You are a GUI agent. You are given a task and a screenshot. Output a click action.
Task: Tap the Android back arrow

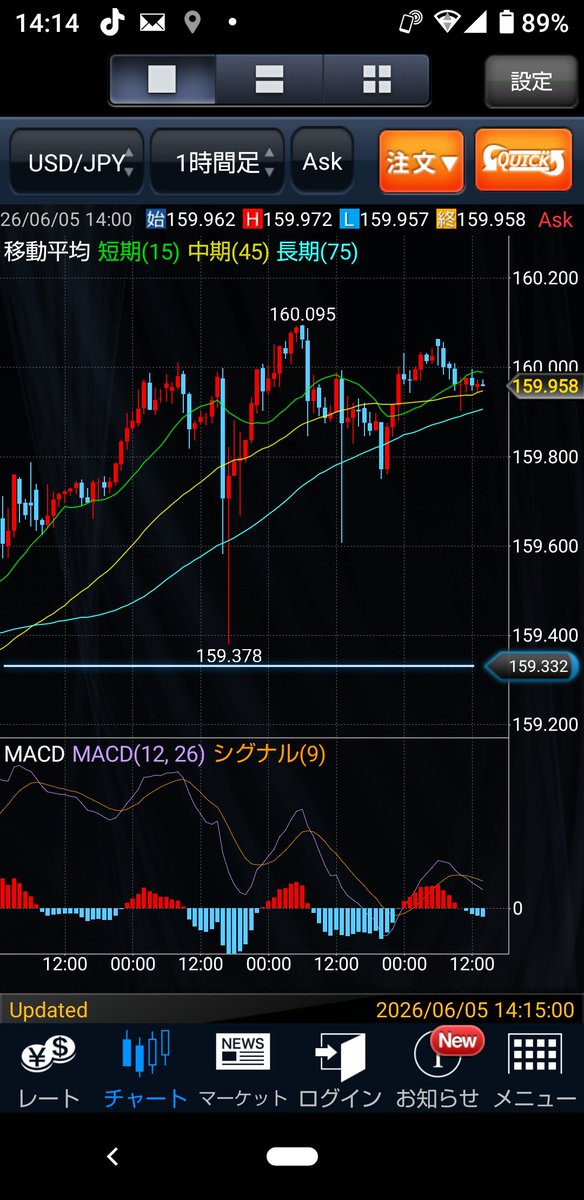coord(112,1156)
